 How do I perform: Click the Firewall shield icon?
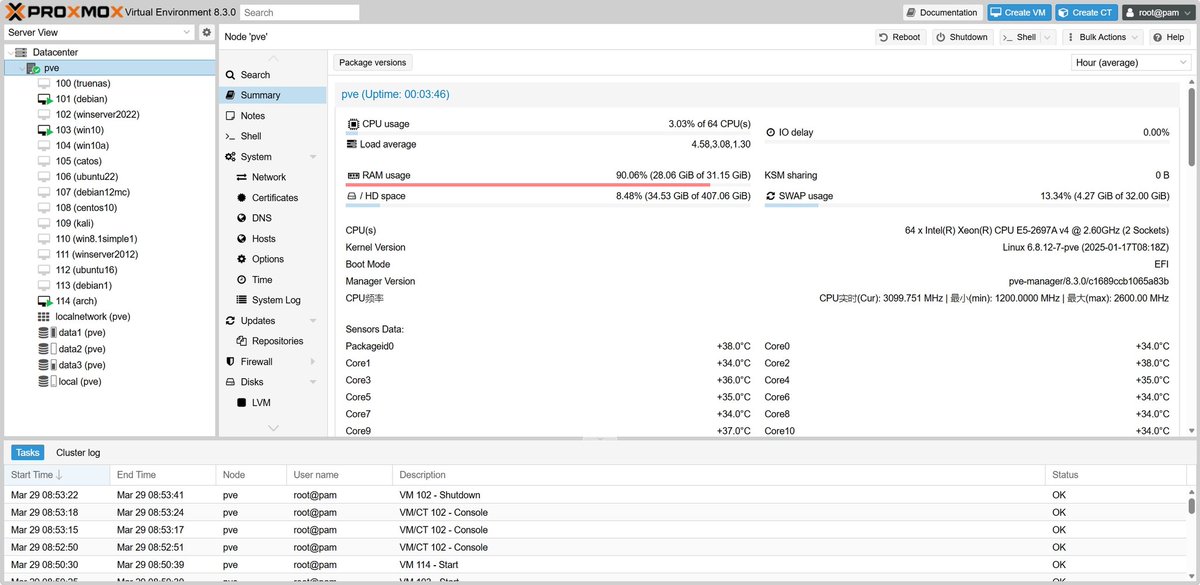[x=231, y=362]
